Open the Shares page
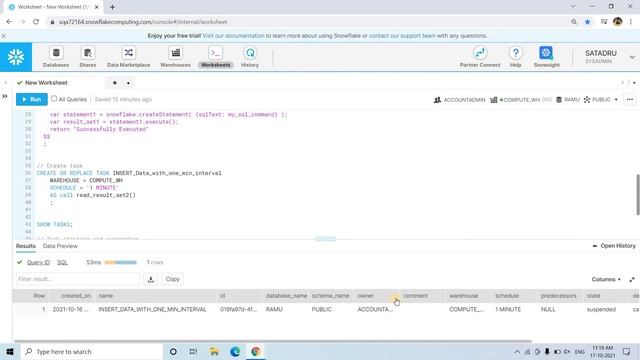Image resolution: width=640 pixels, height=360 pixels. pos(87,57)
